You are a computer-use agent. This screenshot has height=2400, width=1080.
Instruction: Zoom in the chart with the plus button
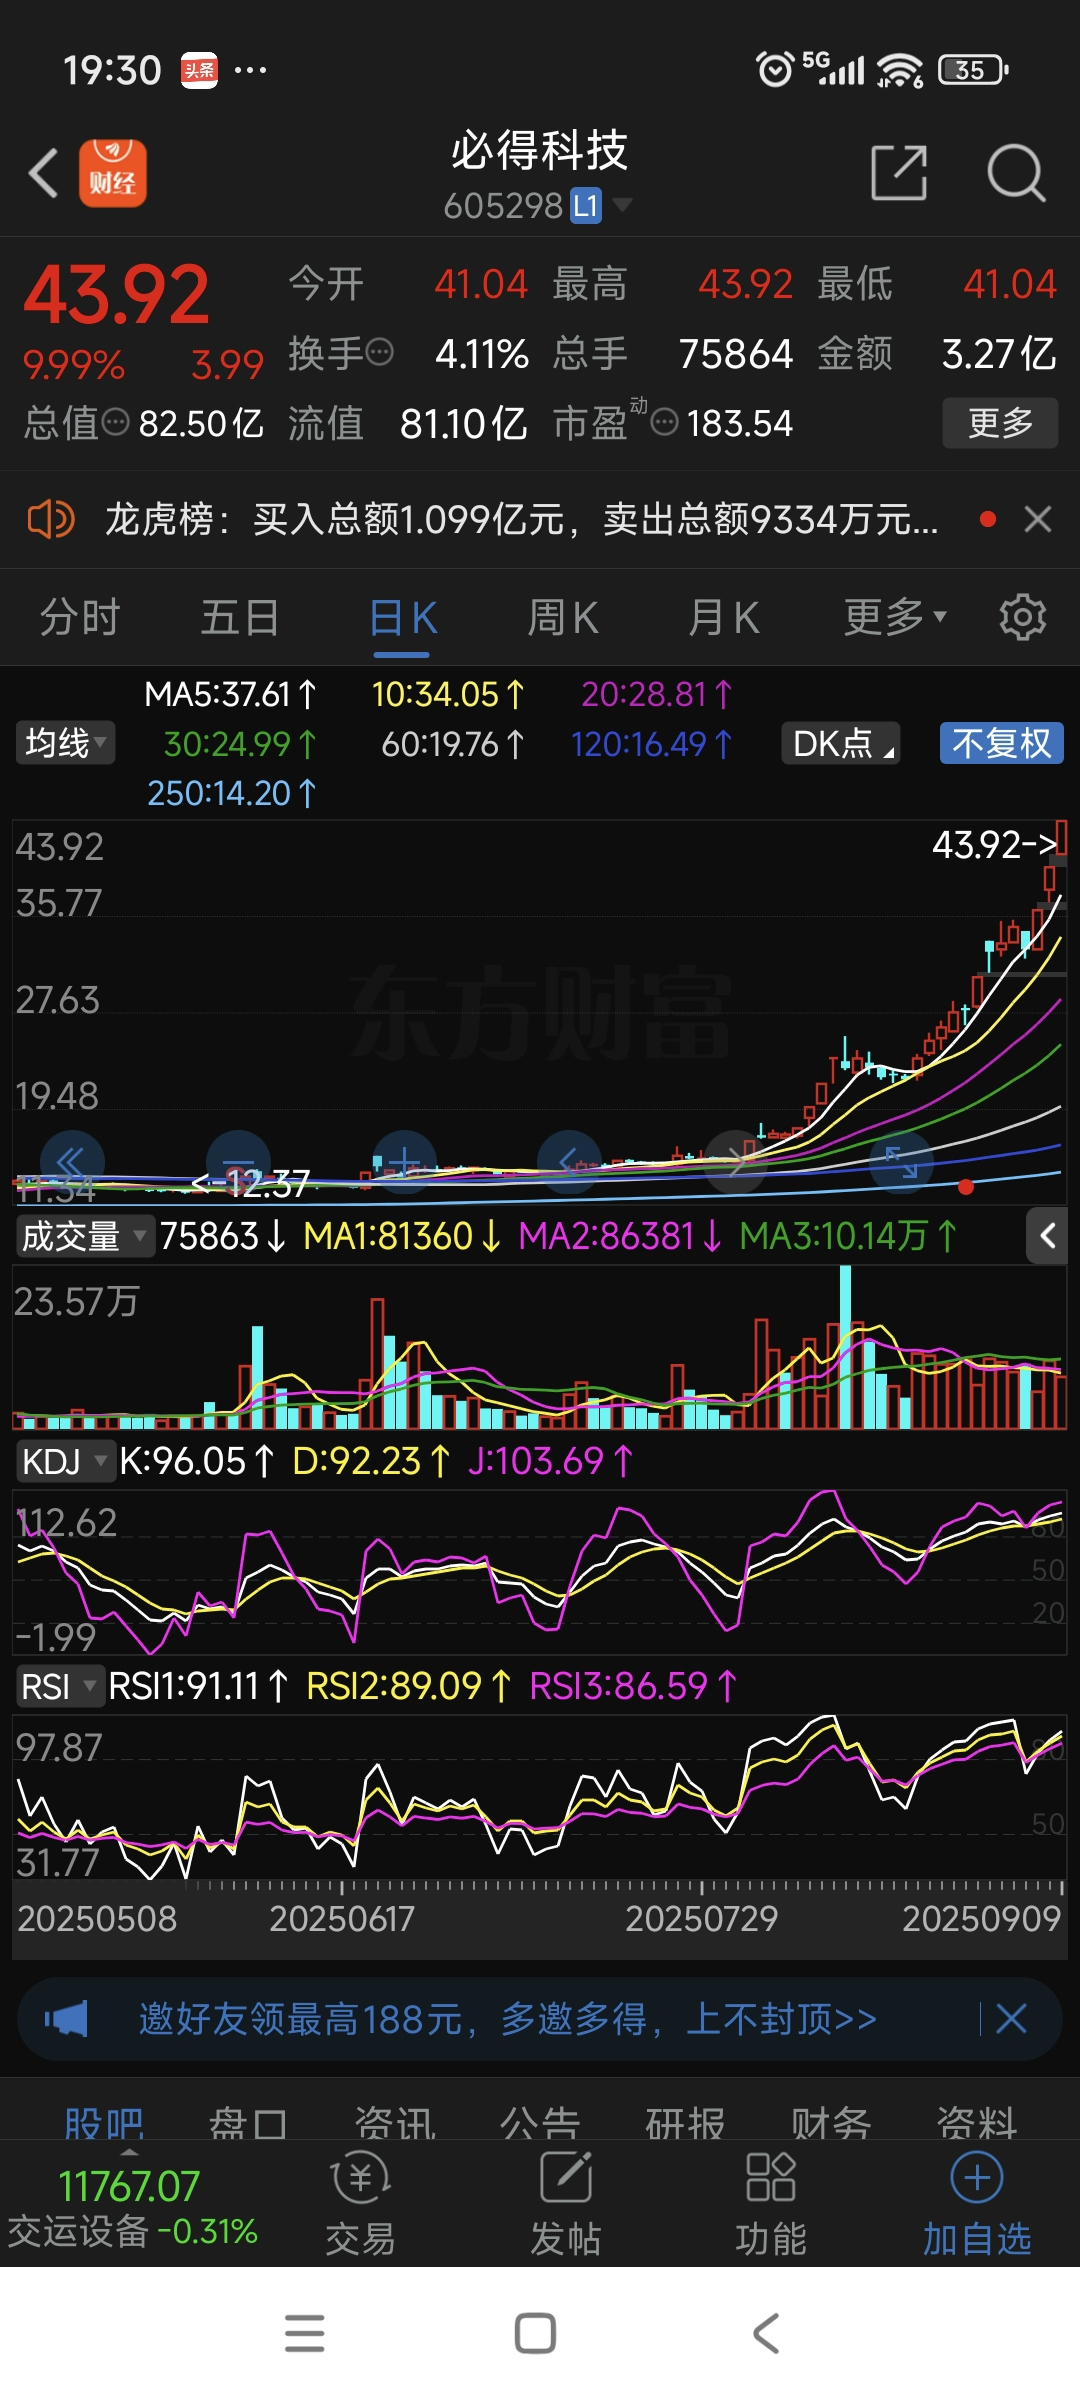(x=404, y=1162)
